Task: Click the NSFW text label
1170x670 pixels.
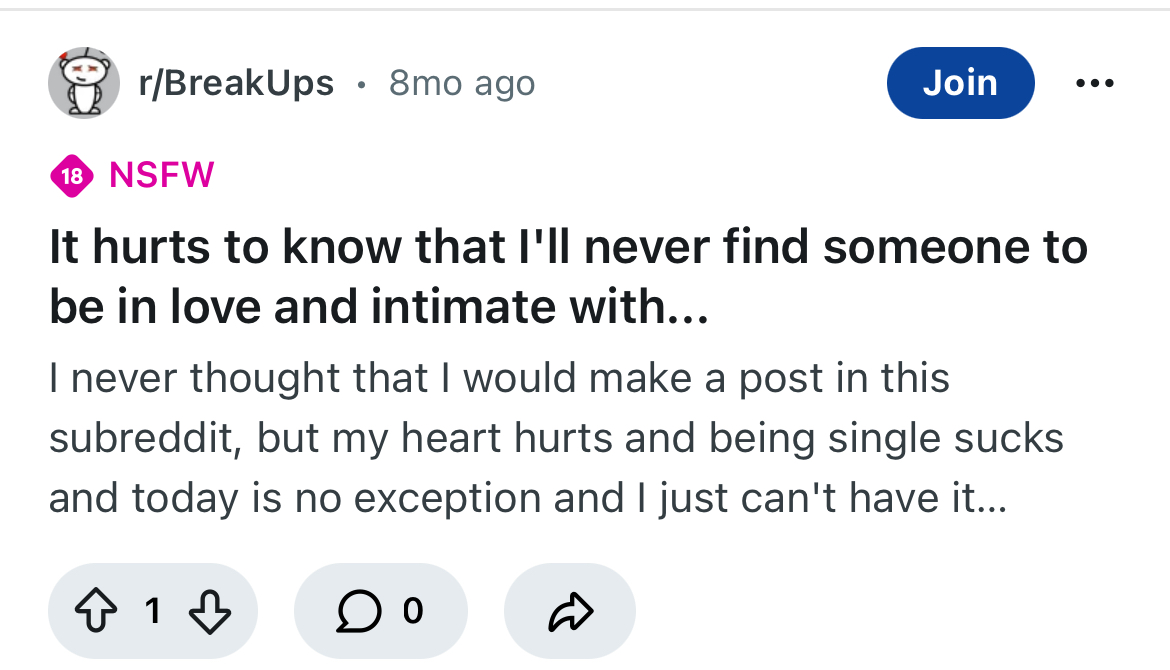Action: pos(161,175)
